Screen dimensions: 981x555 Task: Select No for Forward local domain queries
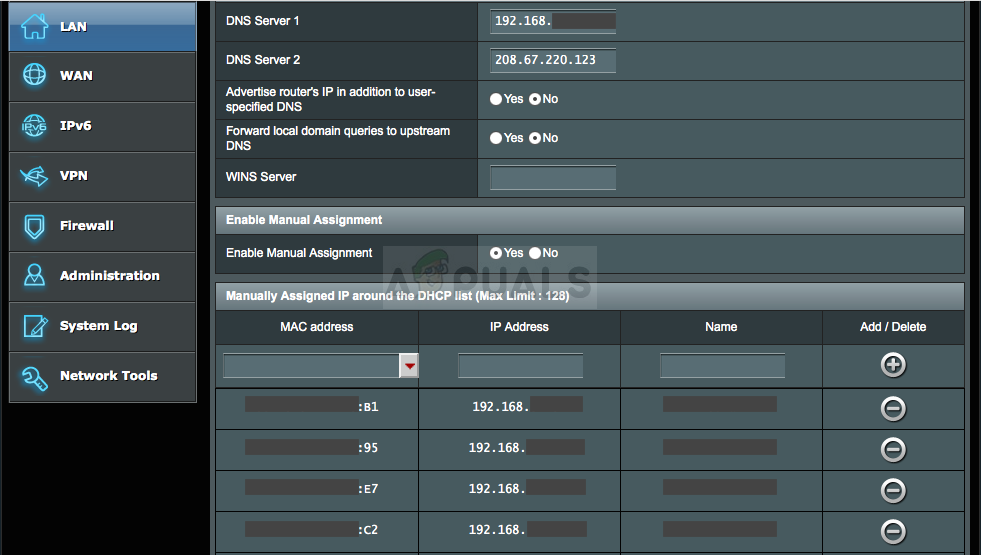pos(535,138)
